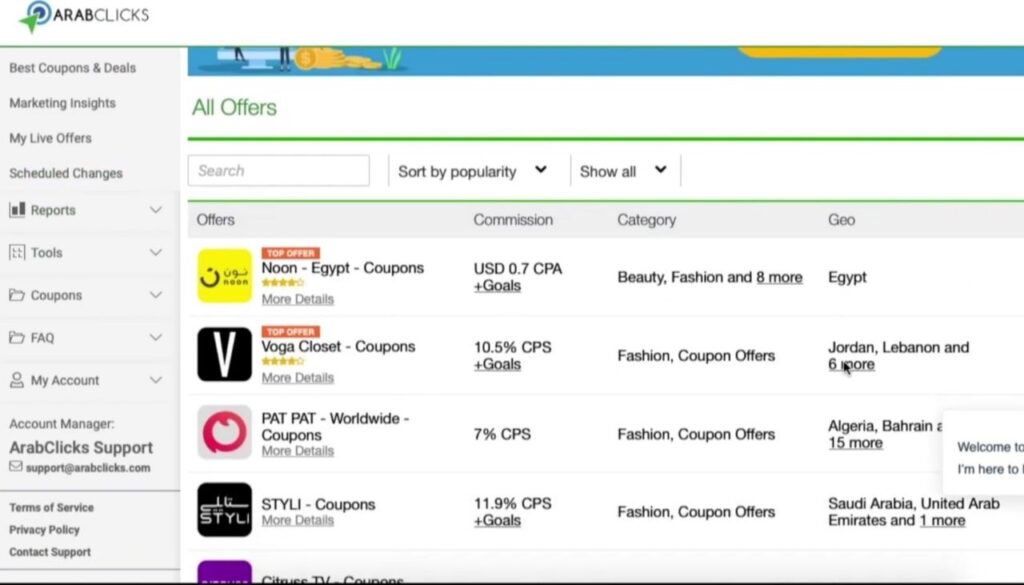The height and width of the screenshot is (585, 1024).
Task: Expand the FAQ menu chevron
Action: [155, 338]
